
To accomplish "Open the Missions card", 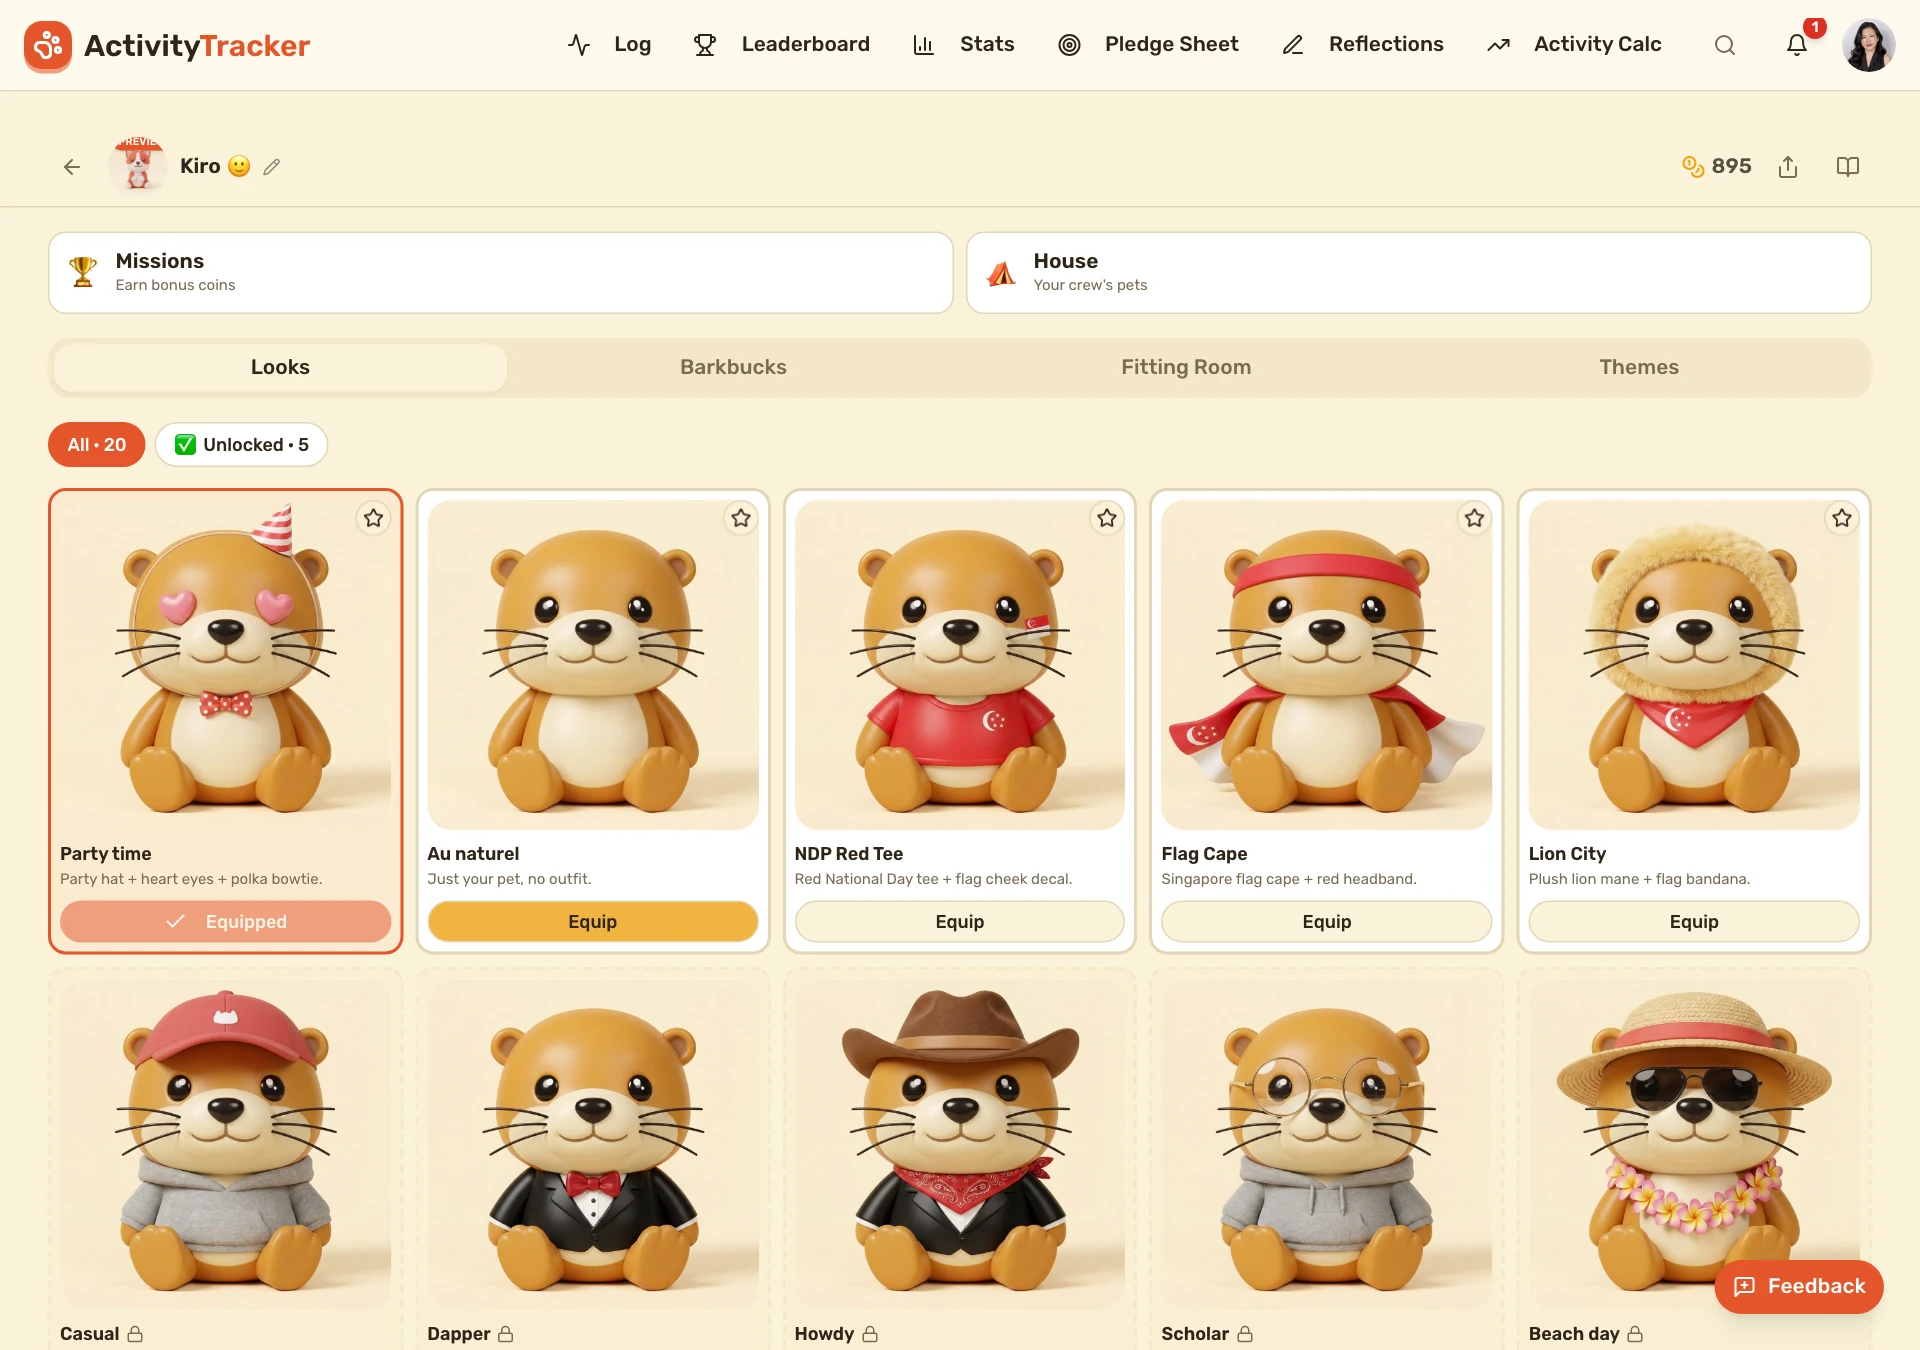I will click(501, 273).
